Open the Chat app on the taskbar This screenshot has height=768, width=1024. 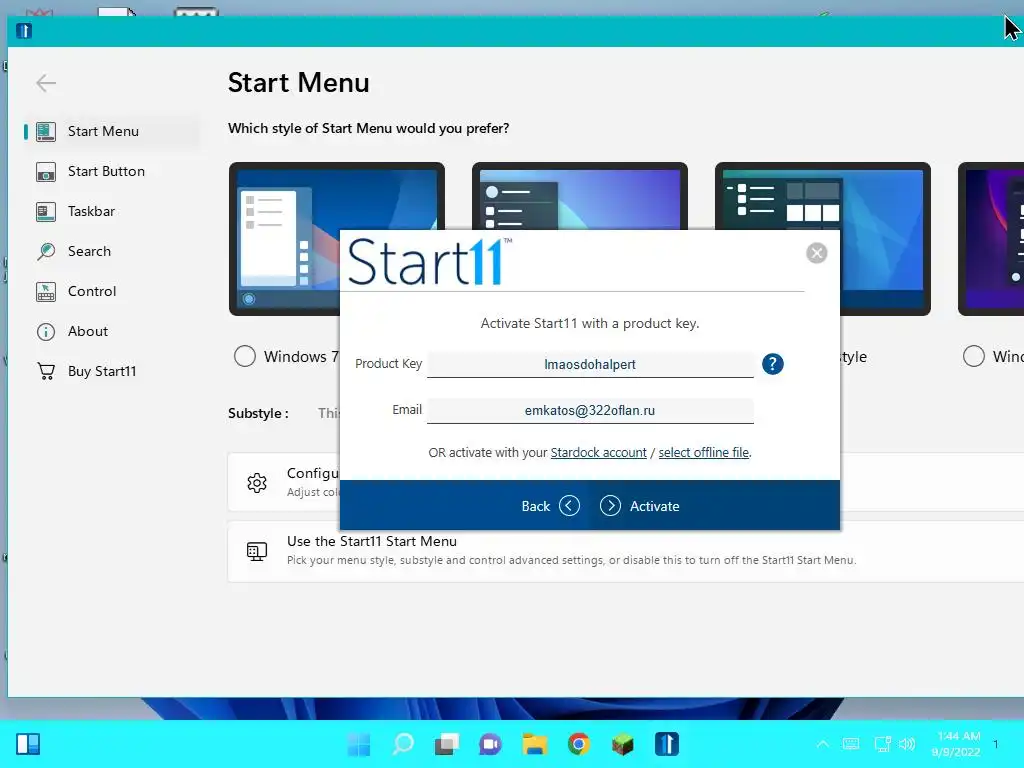(490, 744)
